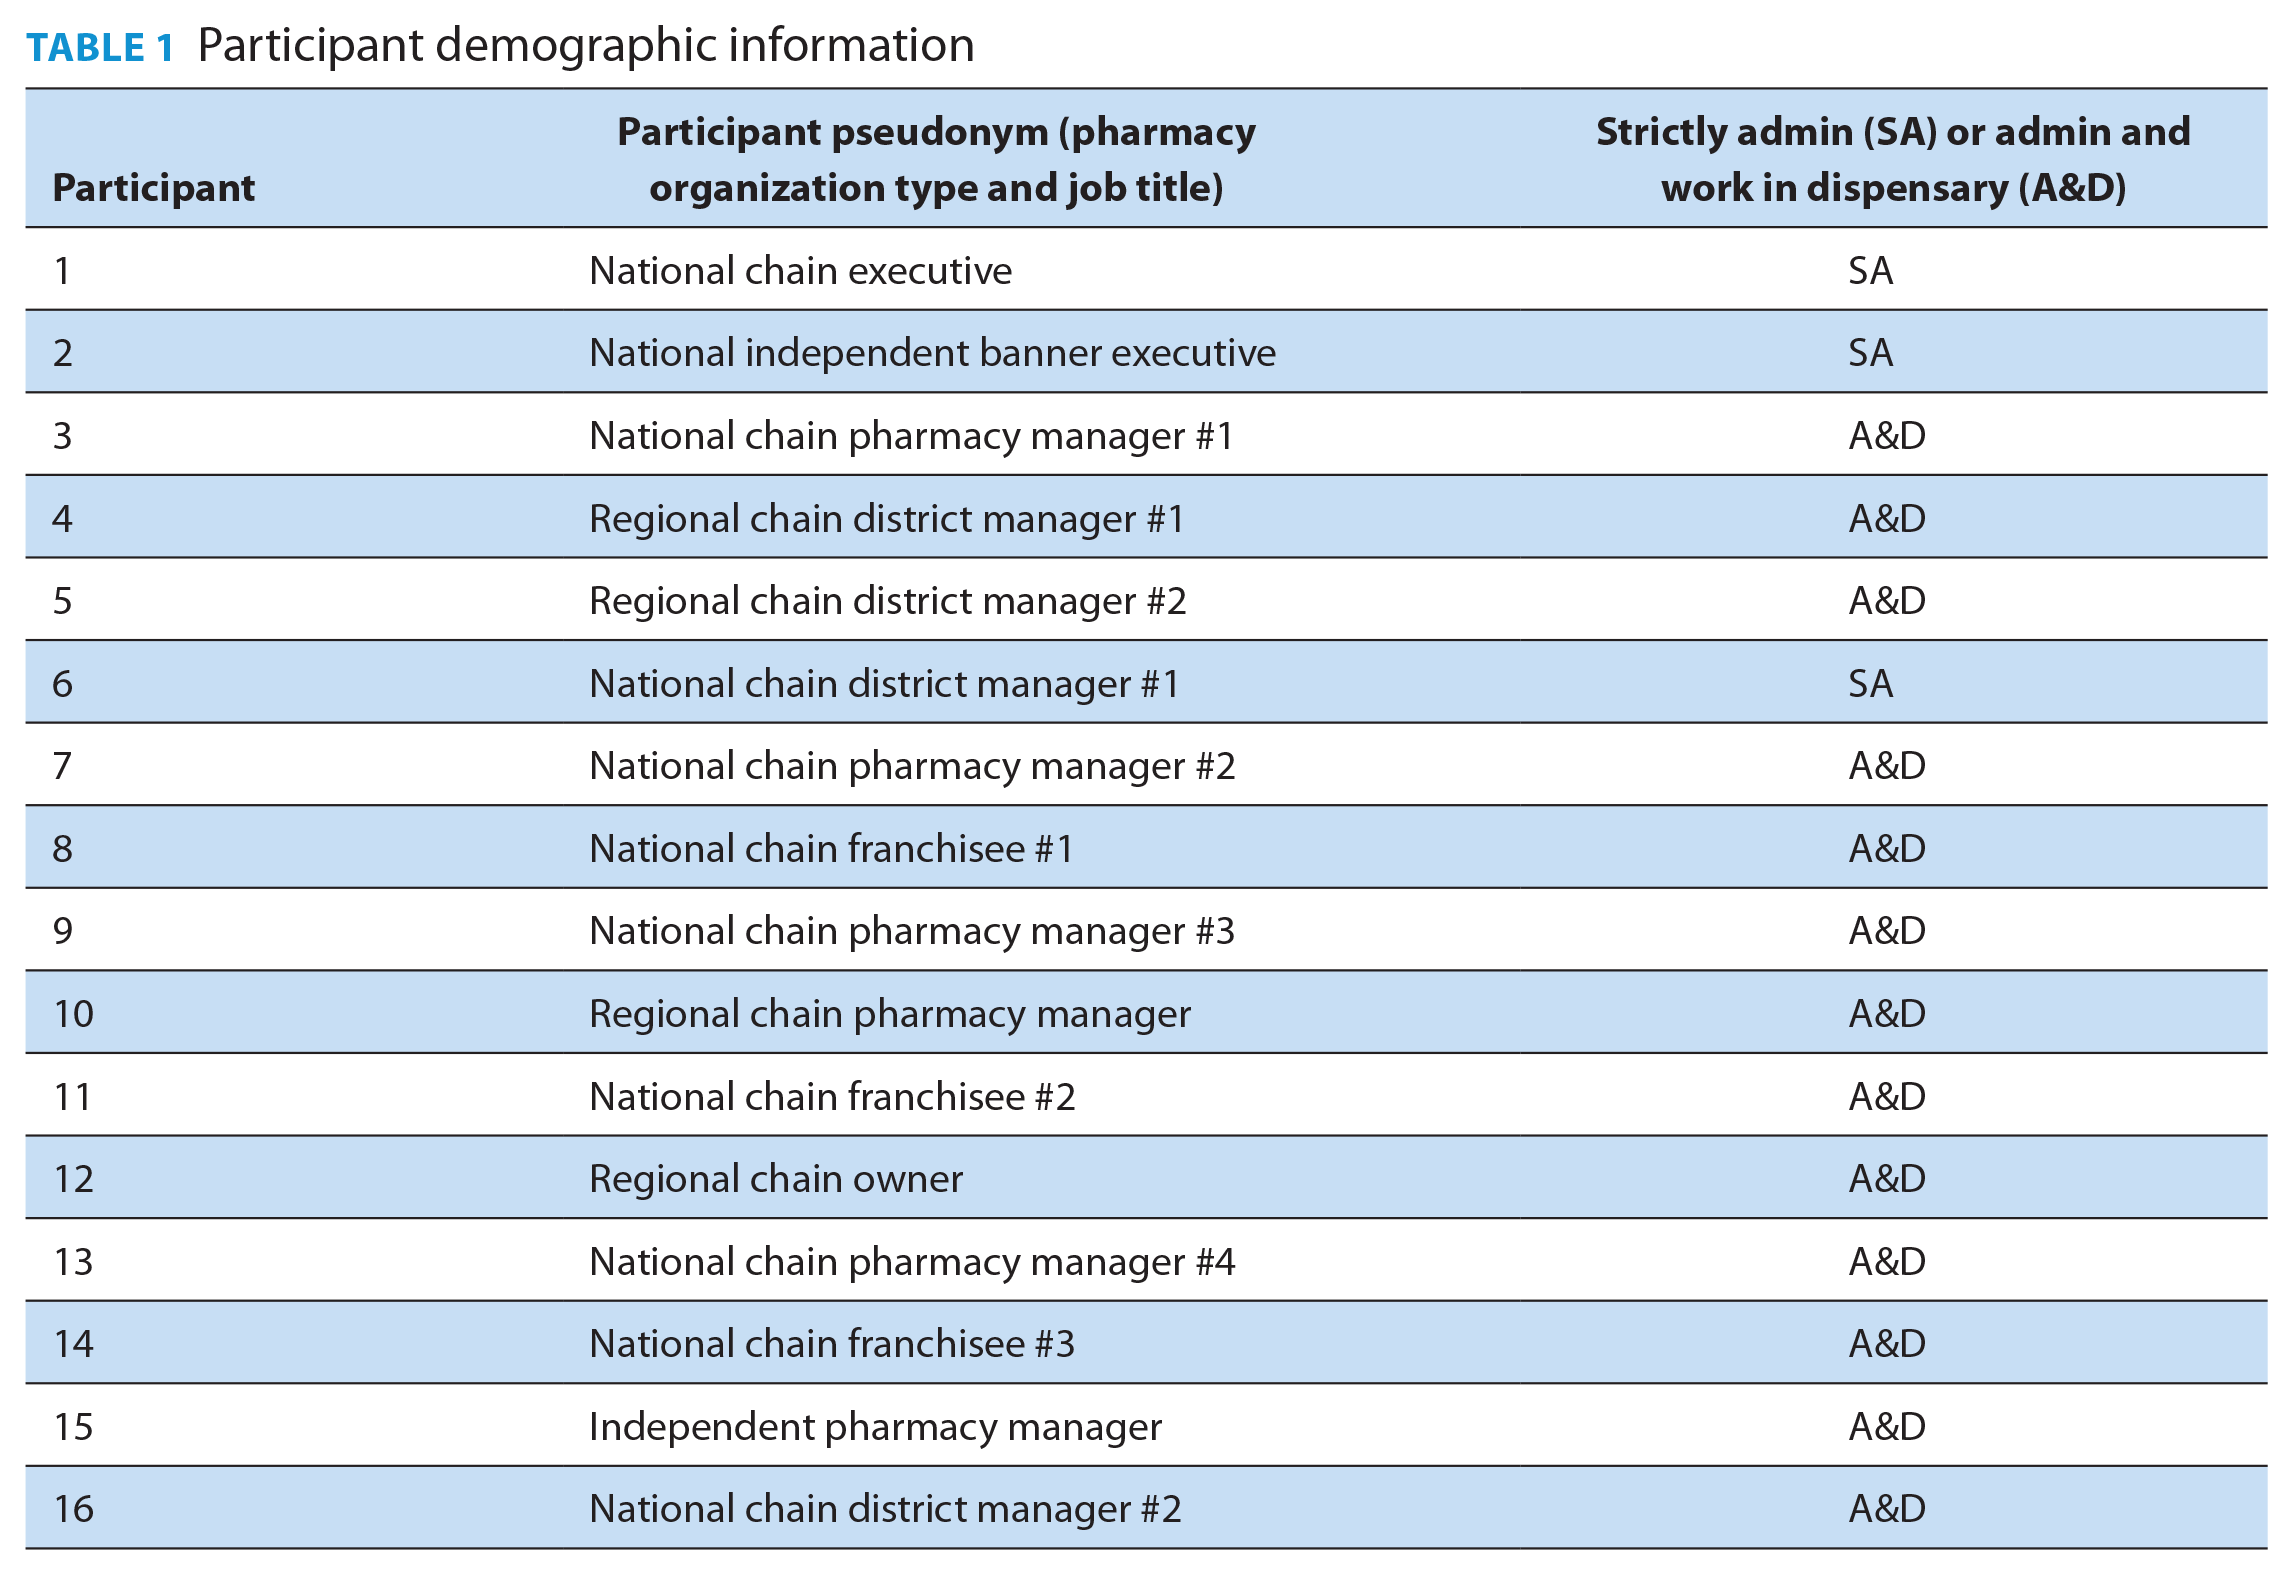Click National chain franchisee #1 entry
Image resolution: width=2293 pixels, height=1575 pixels.
click(831, 848)
